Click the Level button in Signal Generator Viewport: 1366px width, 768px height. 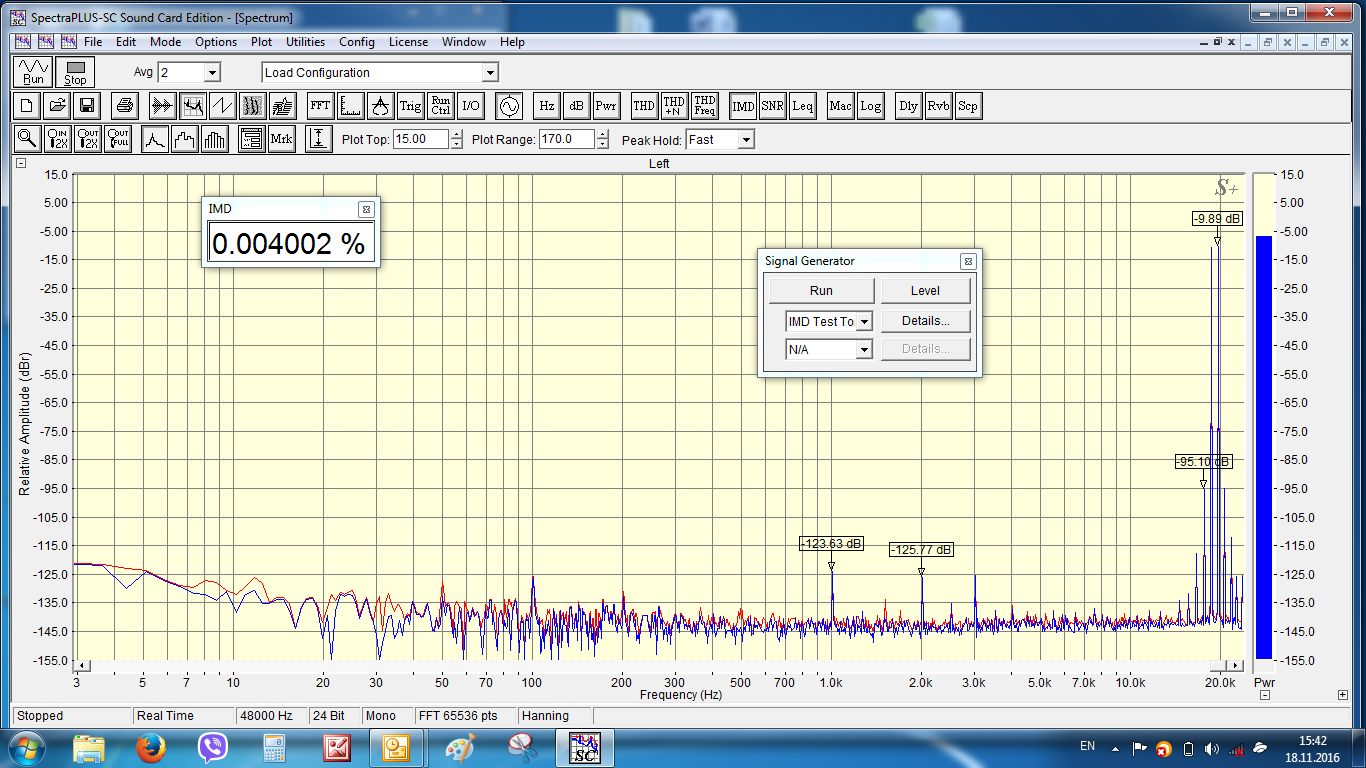coord(925,291)
